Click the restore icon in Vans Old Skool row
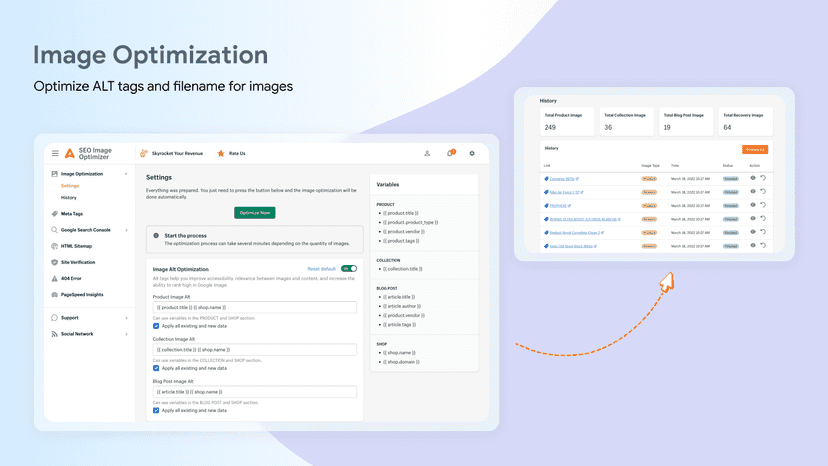Image resolution: width=828 pixels, height=466 pixels. [x=763, y=245]
